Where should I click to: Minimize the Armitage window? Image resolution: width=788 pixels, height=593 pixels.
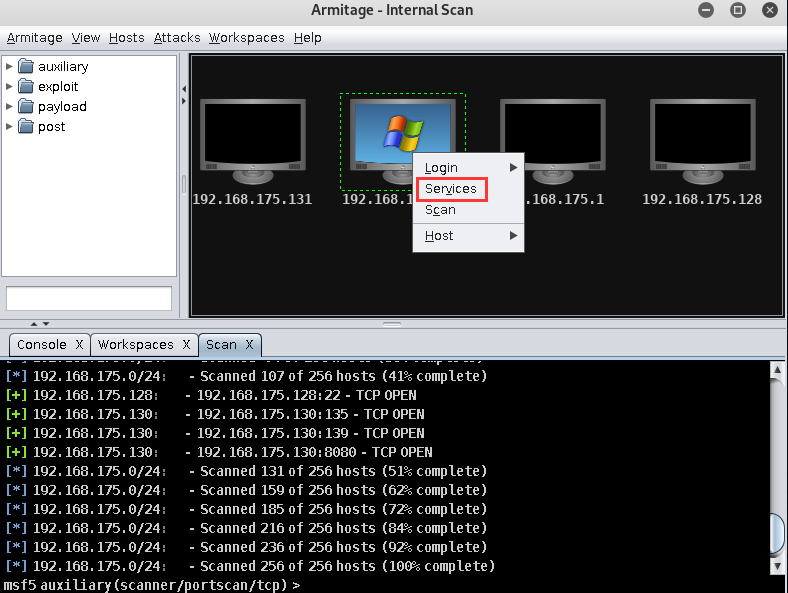click(706, 10)
